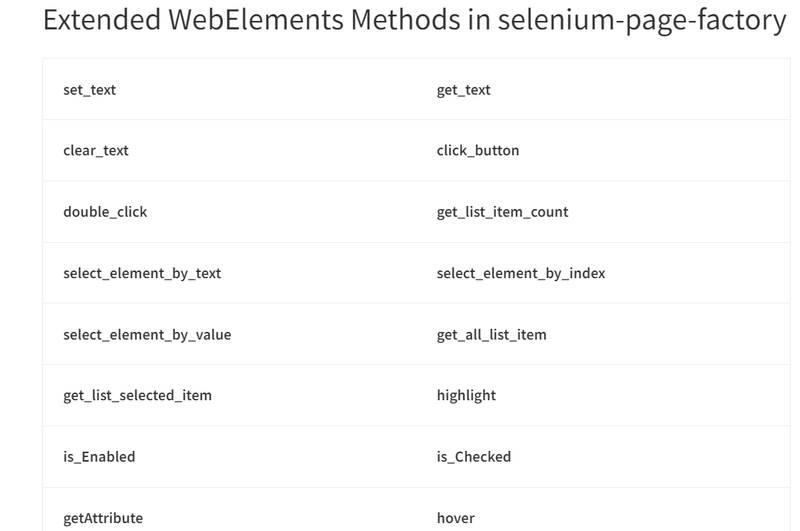Select the select_element_by_index cell
800x531 pixels.
point(520,273)
